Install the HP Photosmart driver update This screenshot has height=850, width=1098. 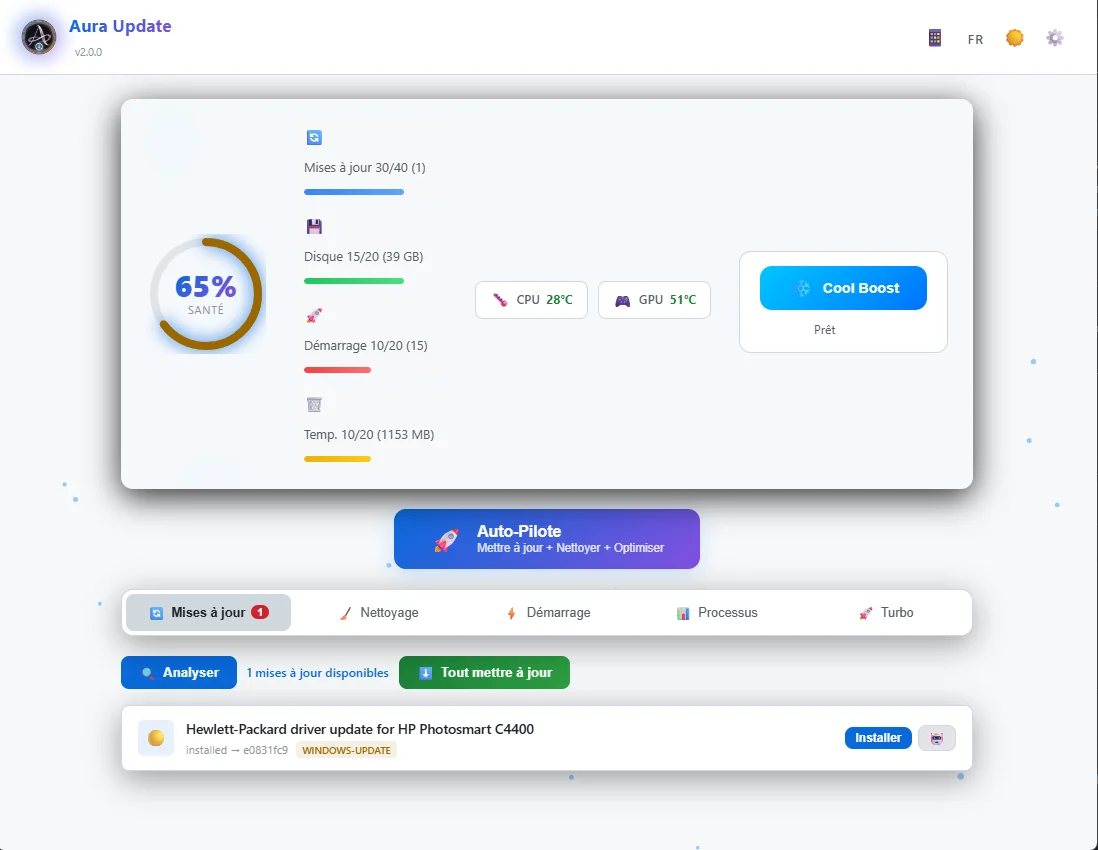(878, 738)
